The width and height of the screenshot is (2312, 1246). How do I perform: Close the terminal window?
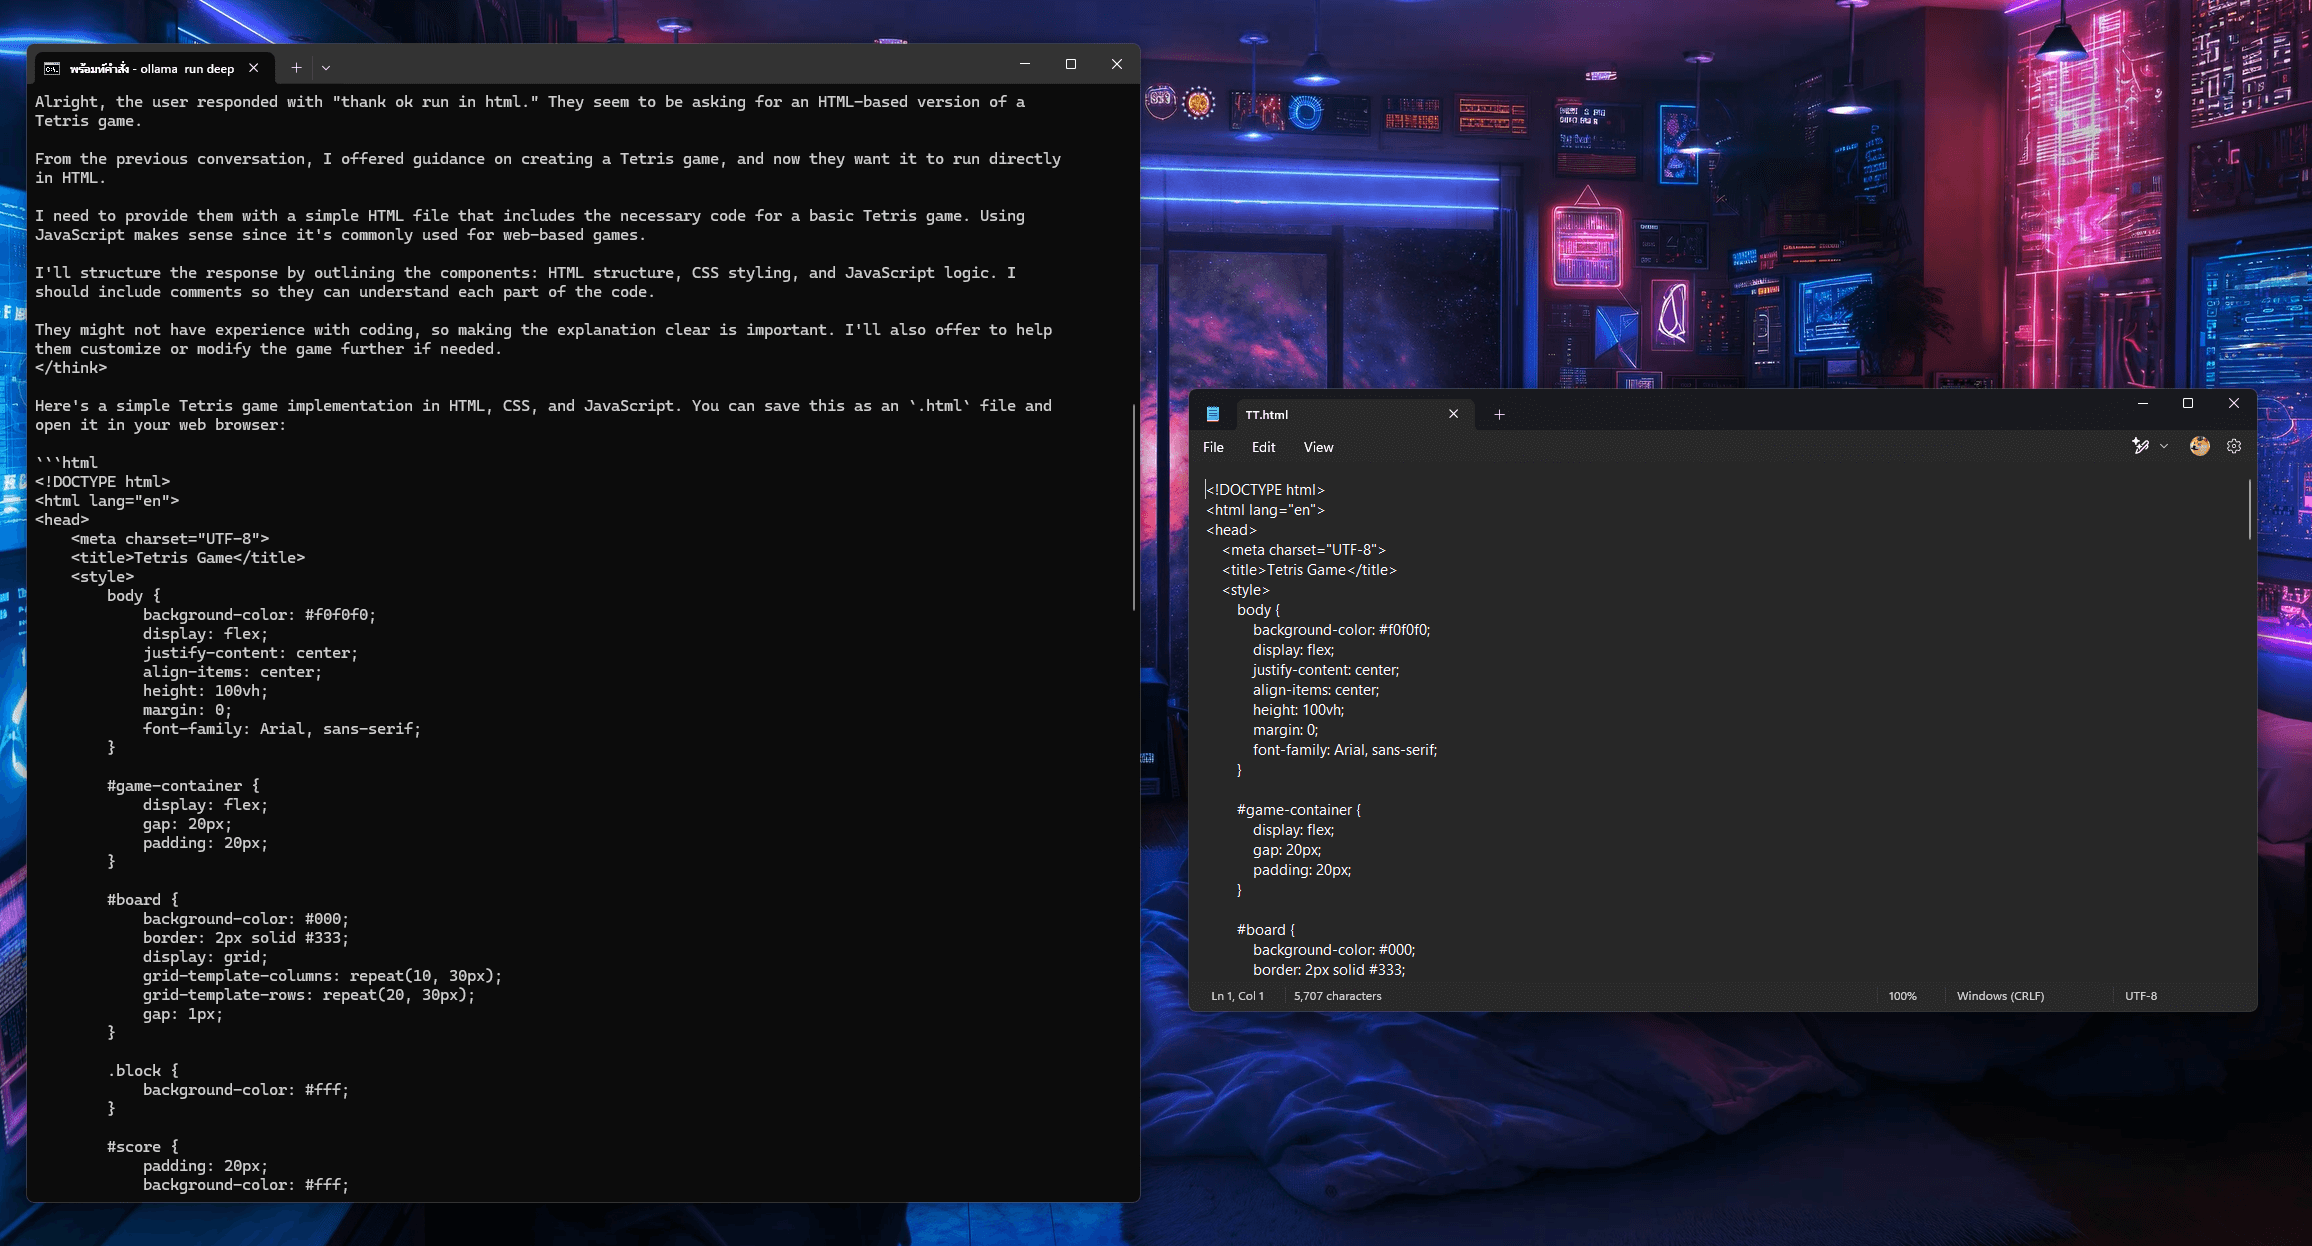click(x=1117, y=64)
